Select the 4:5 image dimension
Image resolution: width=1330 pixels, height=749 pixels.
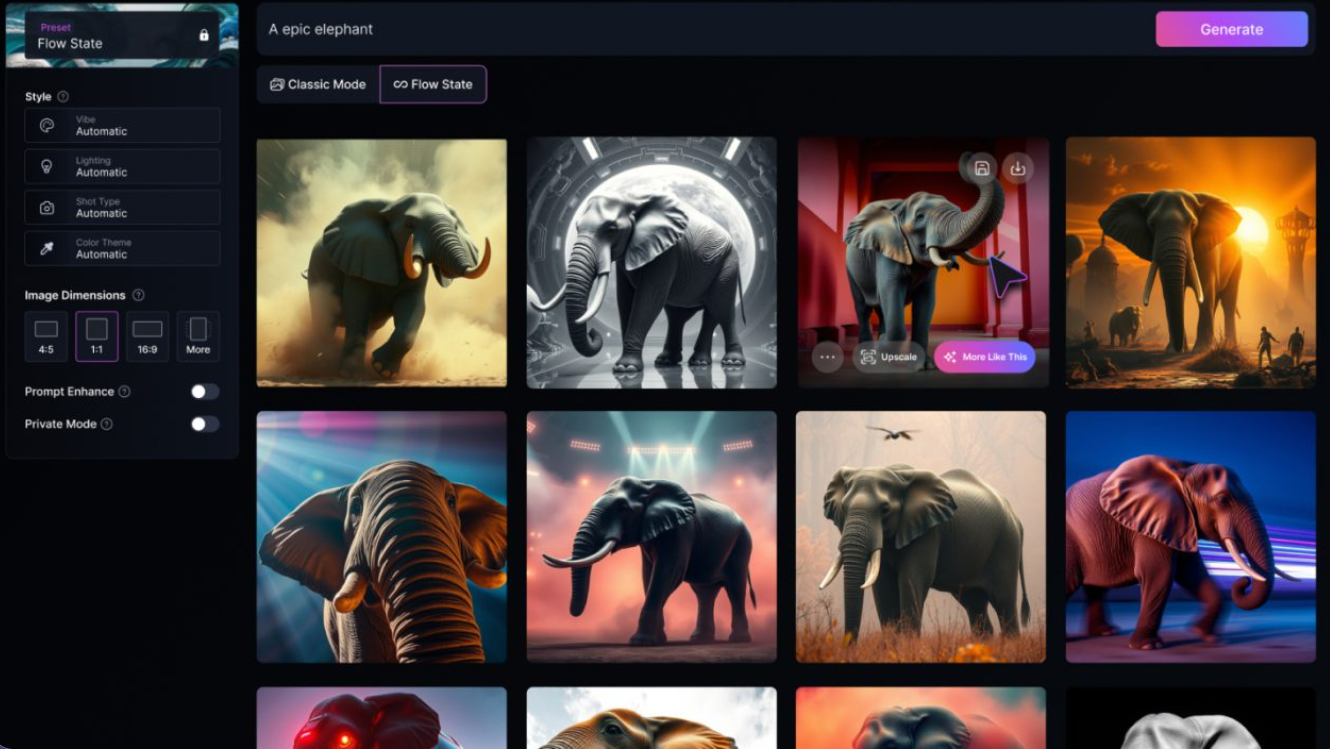pos(46,336)
